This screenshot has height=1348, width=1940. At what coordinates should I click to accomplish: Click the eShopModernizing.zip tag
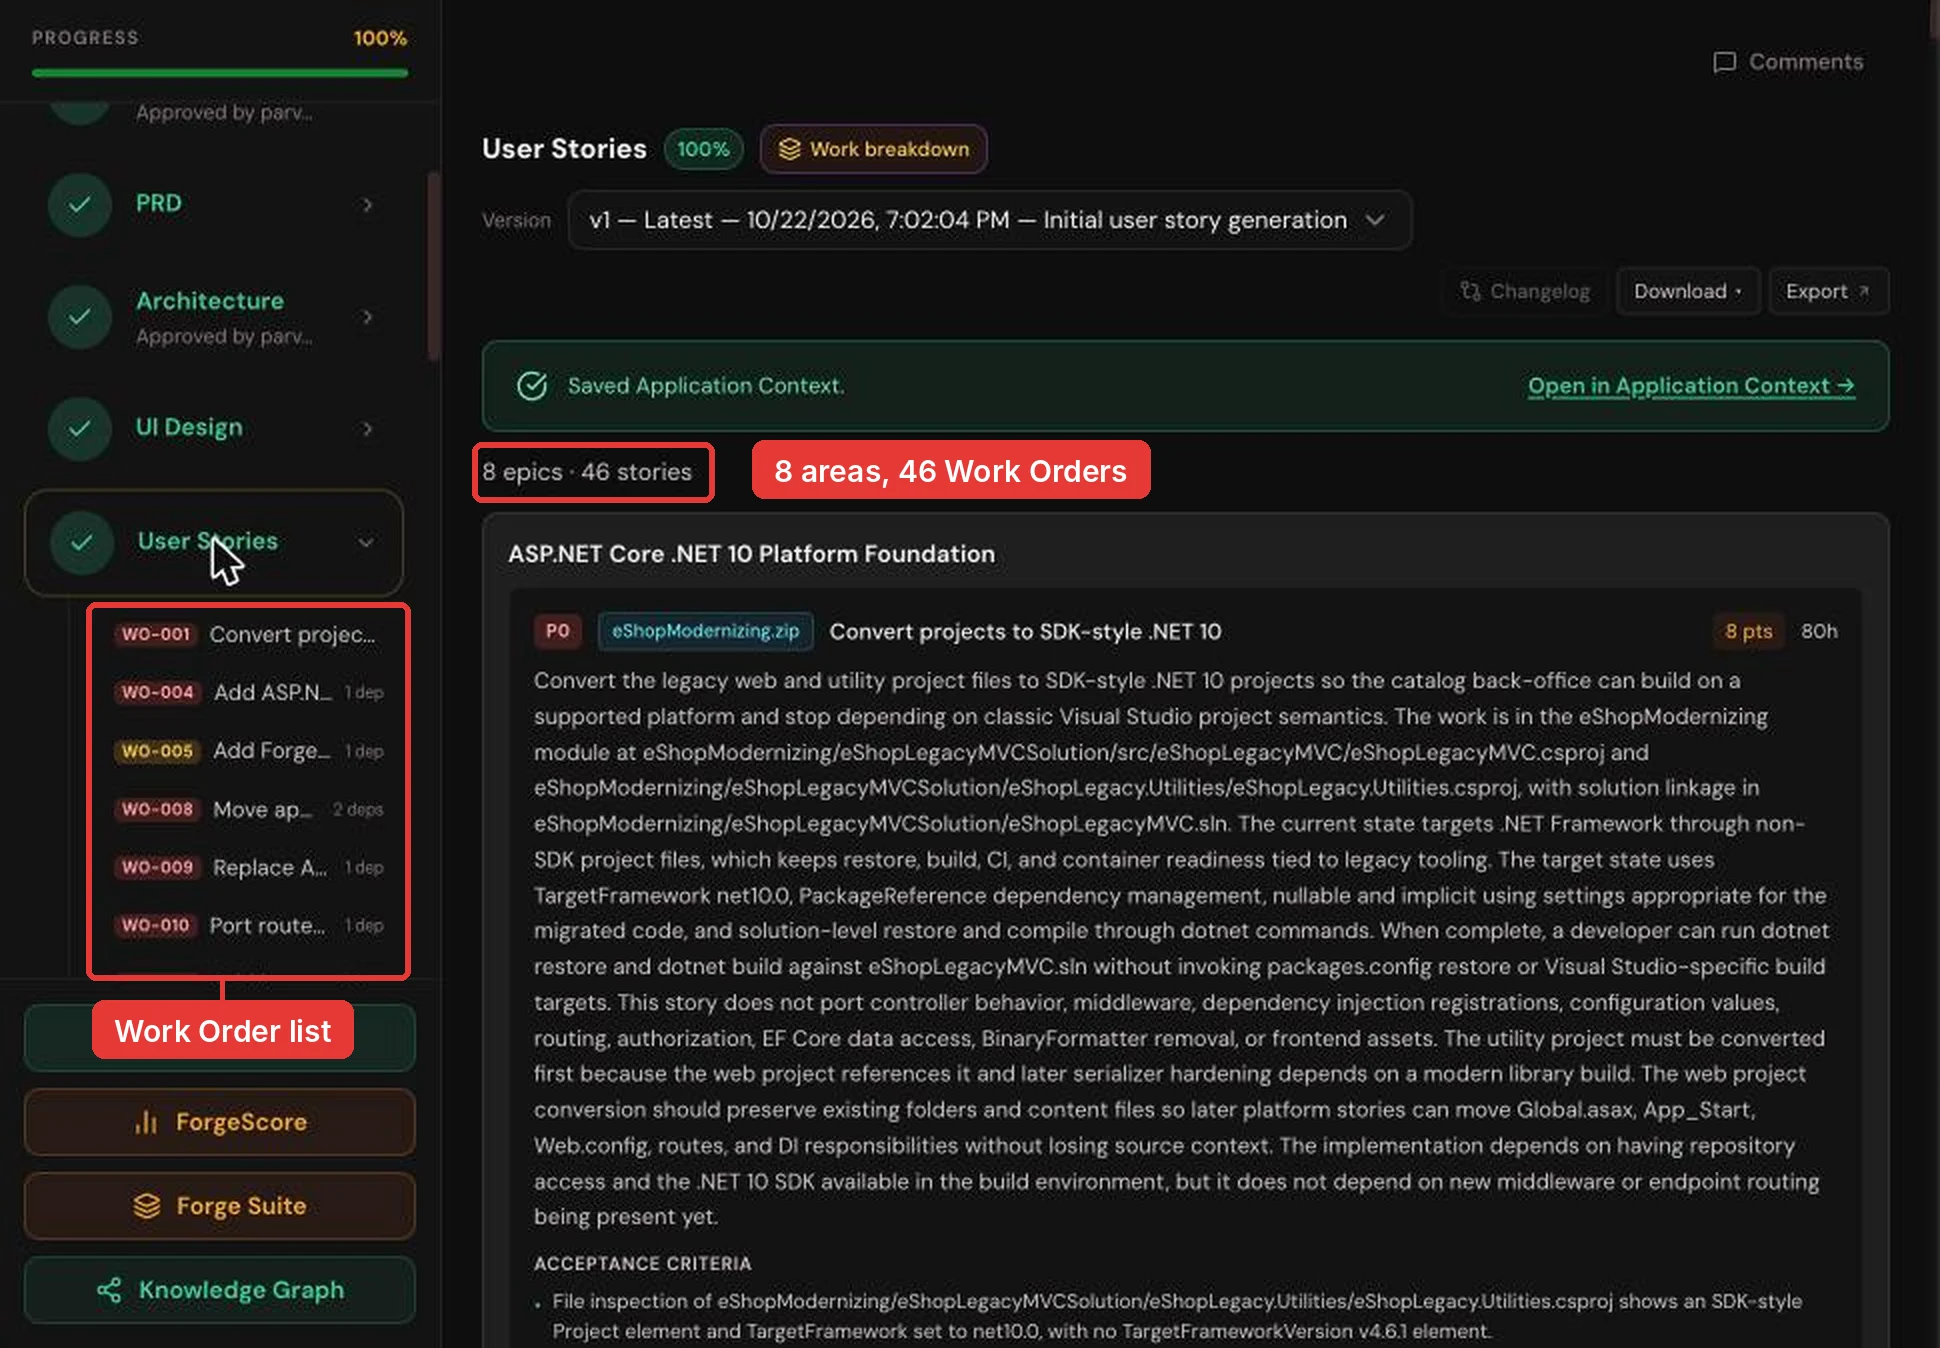point(705,631)
